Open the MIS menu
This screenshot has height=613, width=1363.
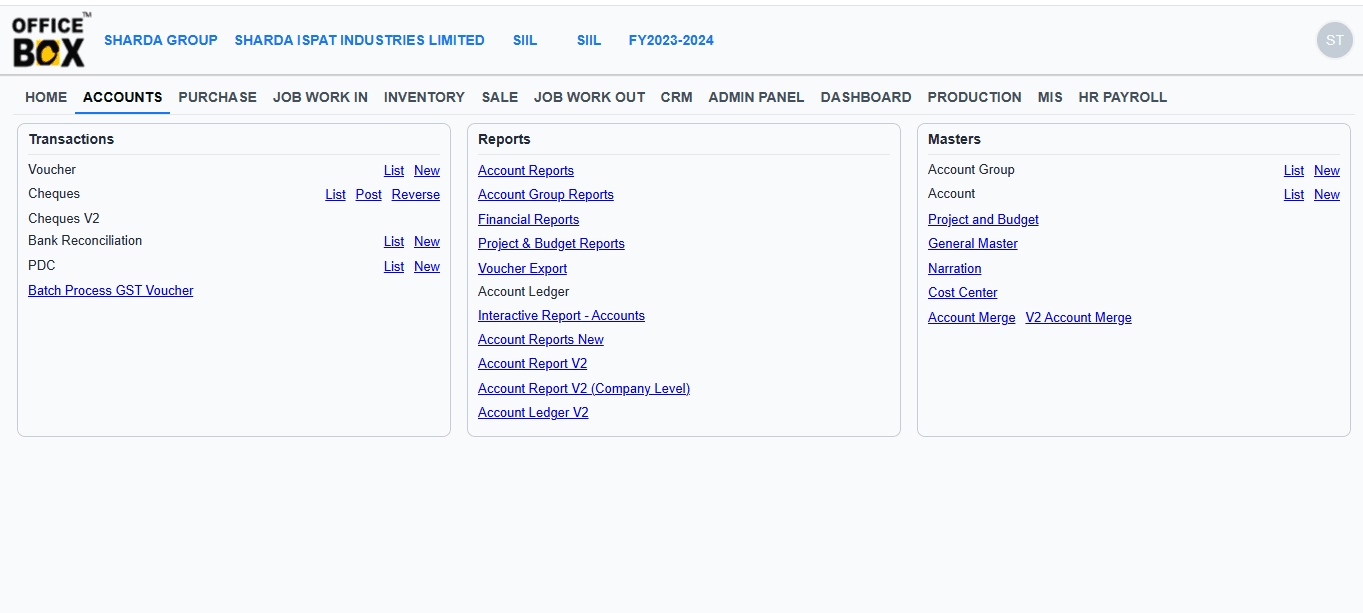tap(1050, 97)
